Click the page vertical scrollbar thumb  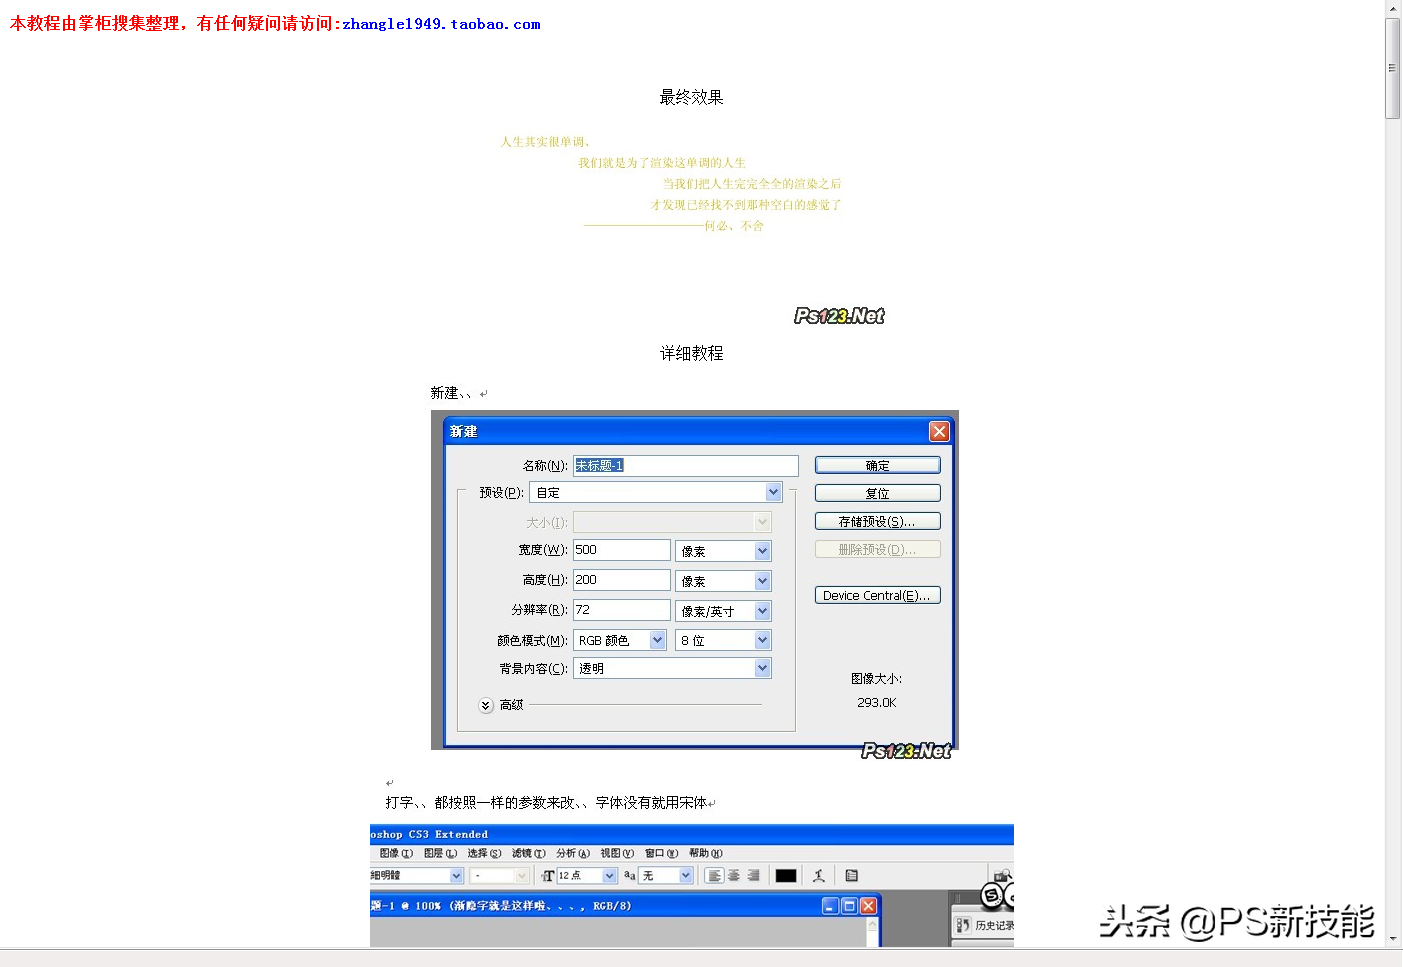(1392, 68)
